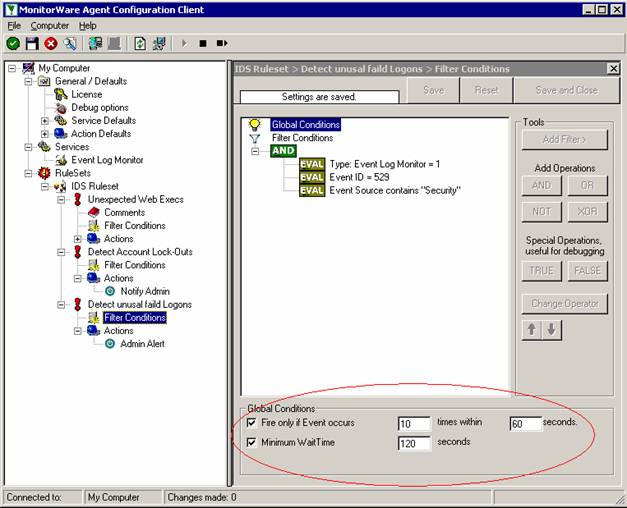The image size is (627, 508).
Task: Click the OR operation button
Action: [587, 186]
